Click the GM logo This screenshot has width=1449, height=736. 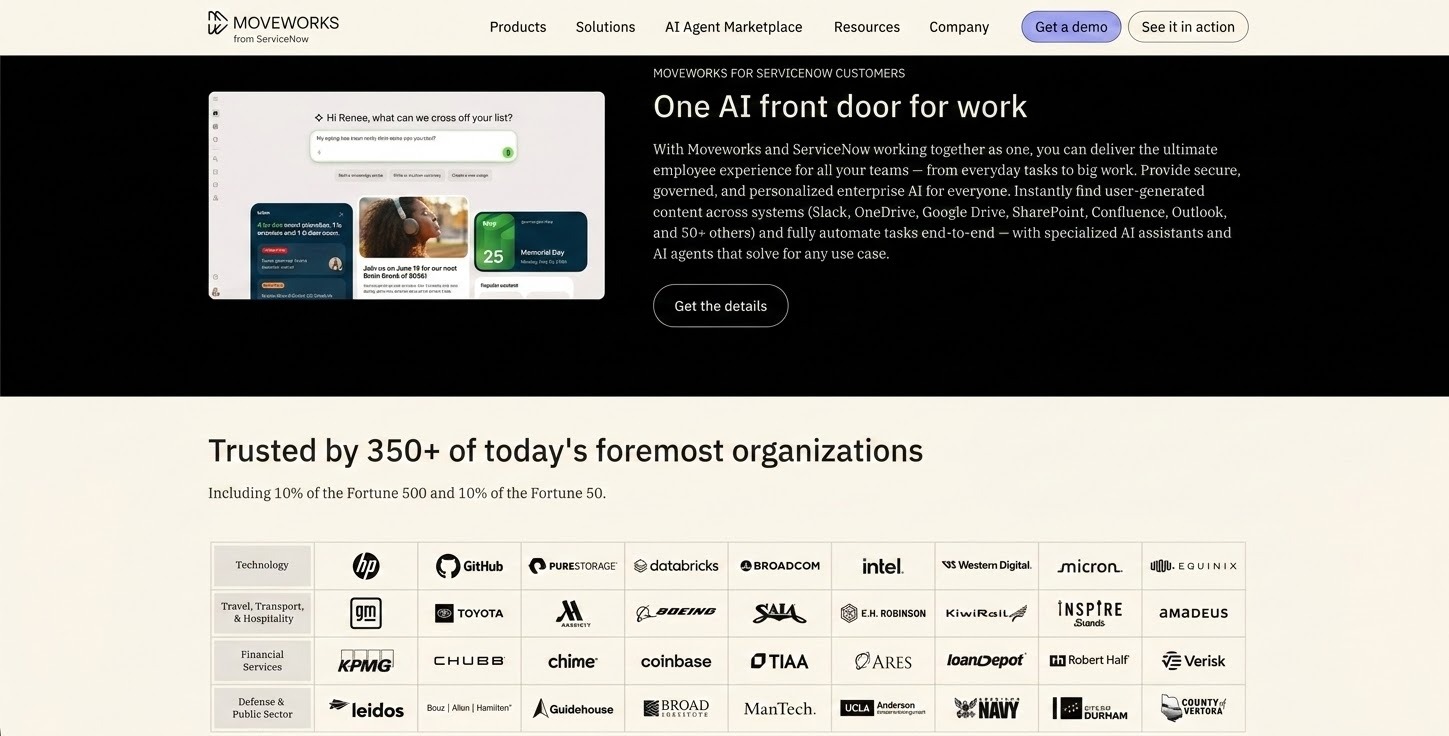pos(366,613)
